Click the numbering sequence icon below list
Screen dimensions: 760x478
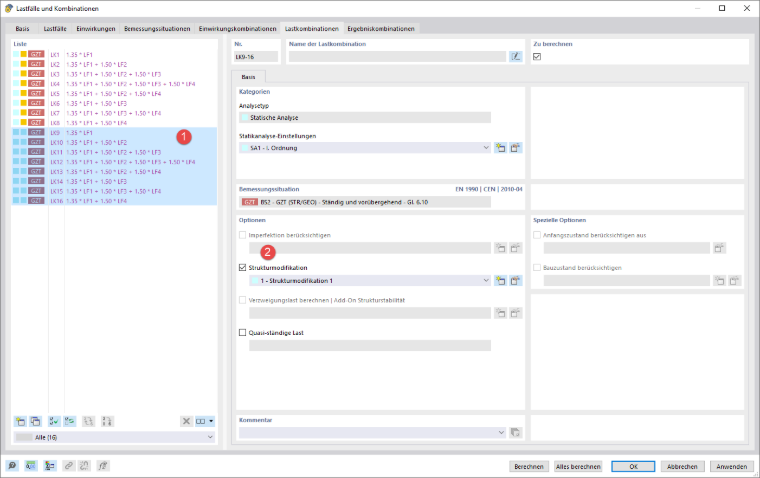107,421
